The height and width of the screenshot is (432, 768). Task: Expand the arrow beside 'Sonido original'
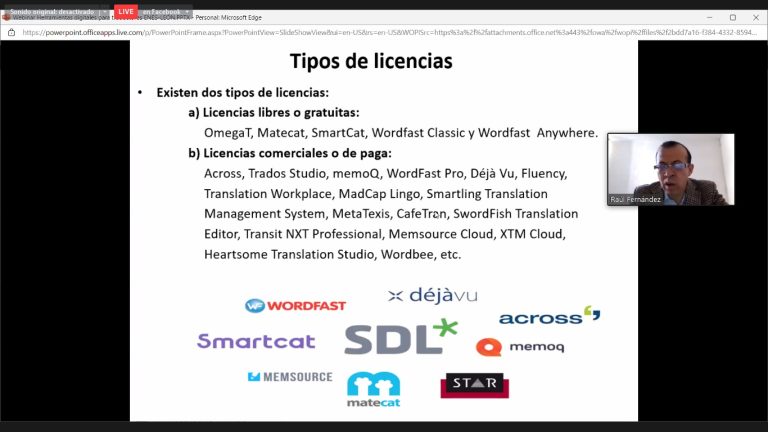coord(104,11)
